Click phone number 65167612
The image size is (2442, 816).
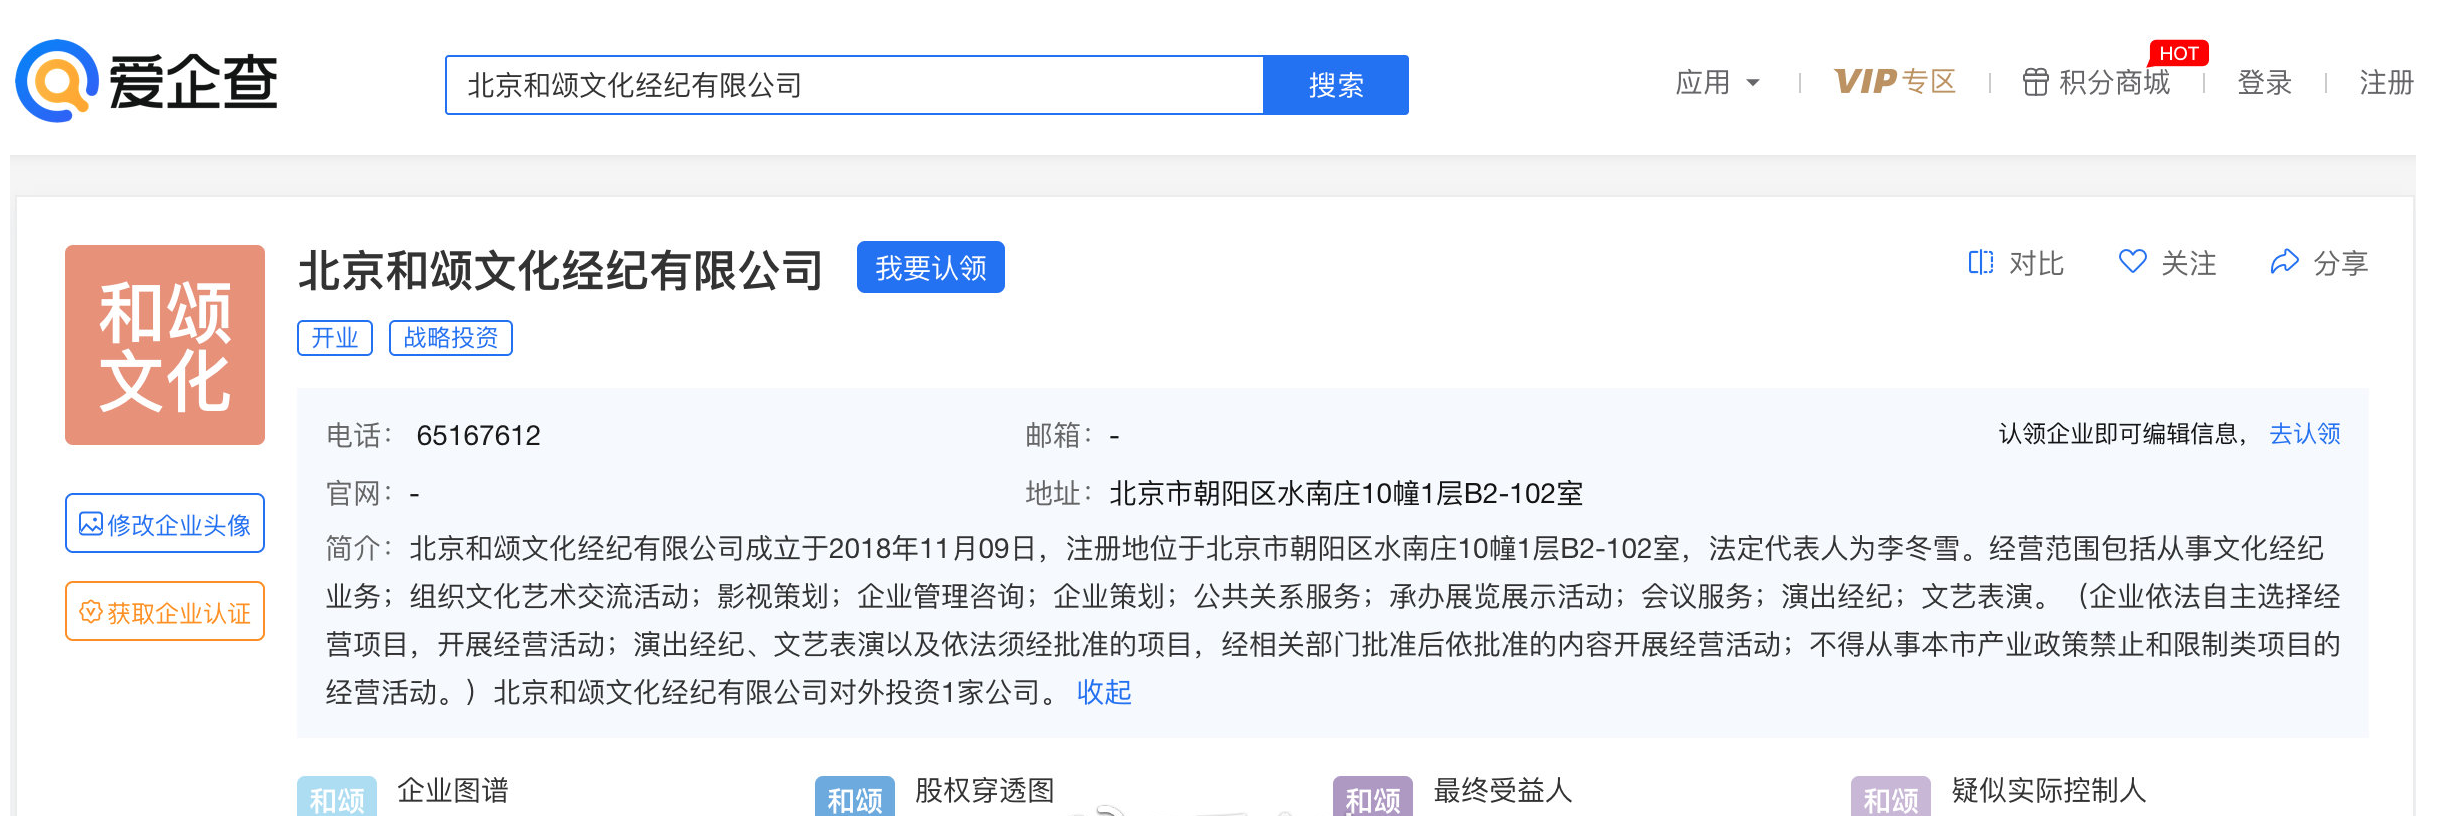point(478,436)
